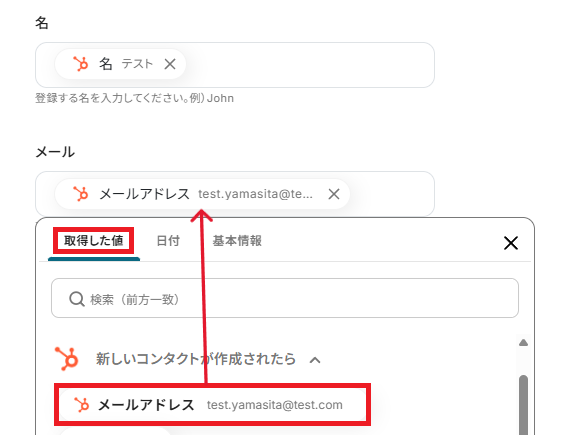Select メールアドレス test.yamasita@test.com value
Viewport: 570px width, 435px height.
212,404
